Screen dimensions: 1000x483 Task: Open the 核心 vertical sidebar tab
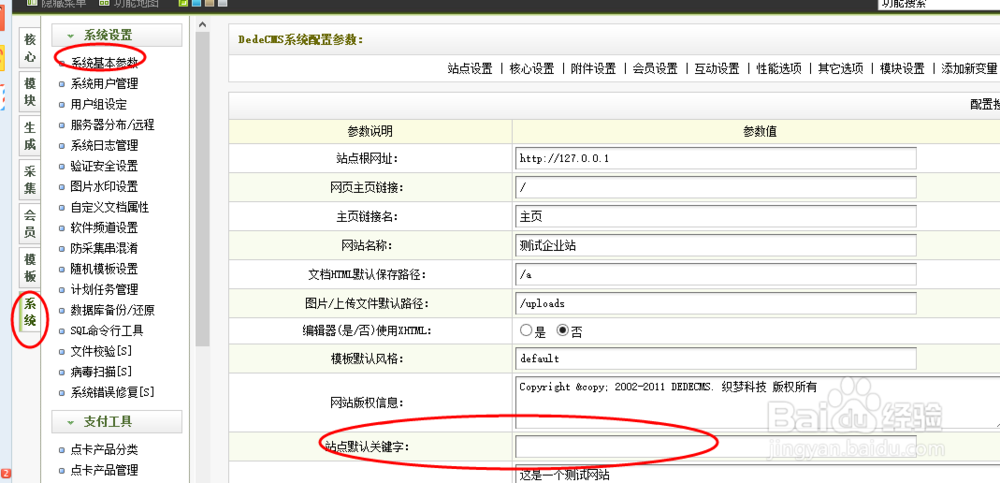click(x=30, y=48)
